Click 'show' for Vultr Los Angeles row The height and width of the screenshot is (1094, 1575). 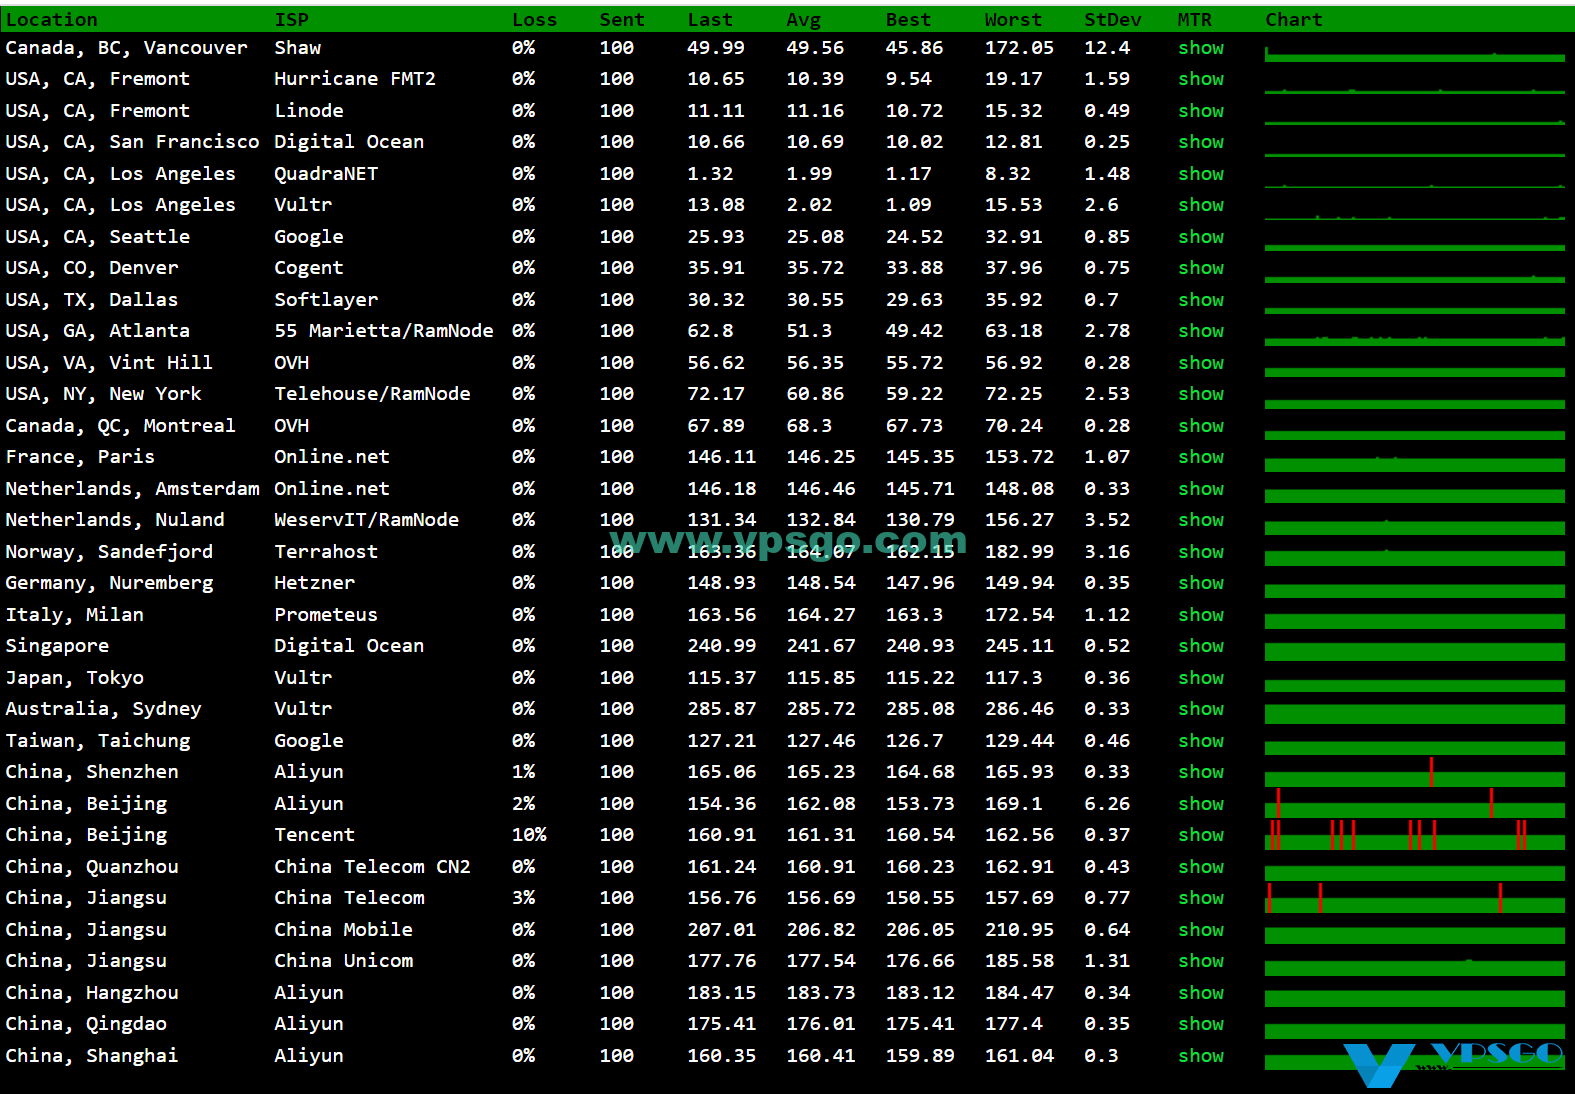(1201, 205)
